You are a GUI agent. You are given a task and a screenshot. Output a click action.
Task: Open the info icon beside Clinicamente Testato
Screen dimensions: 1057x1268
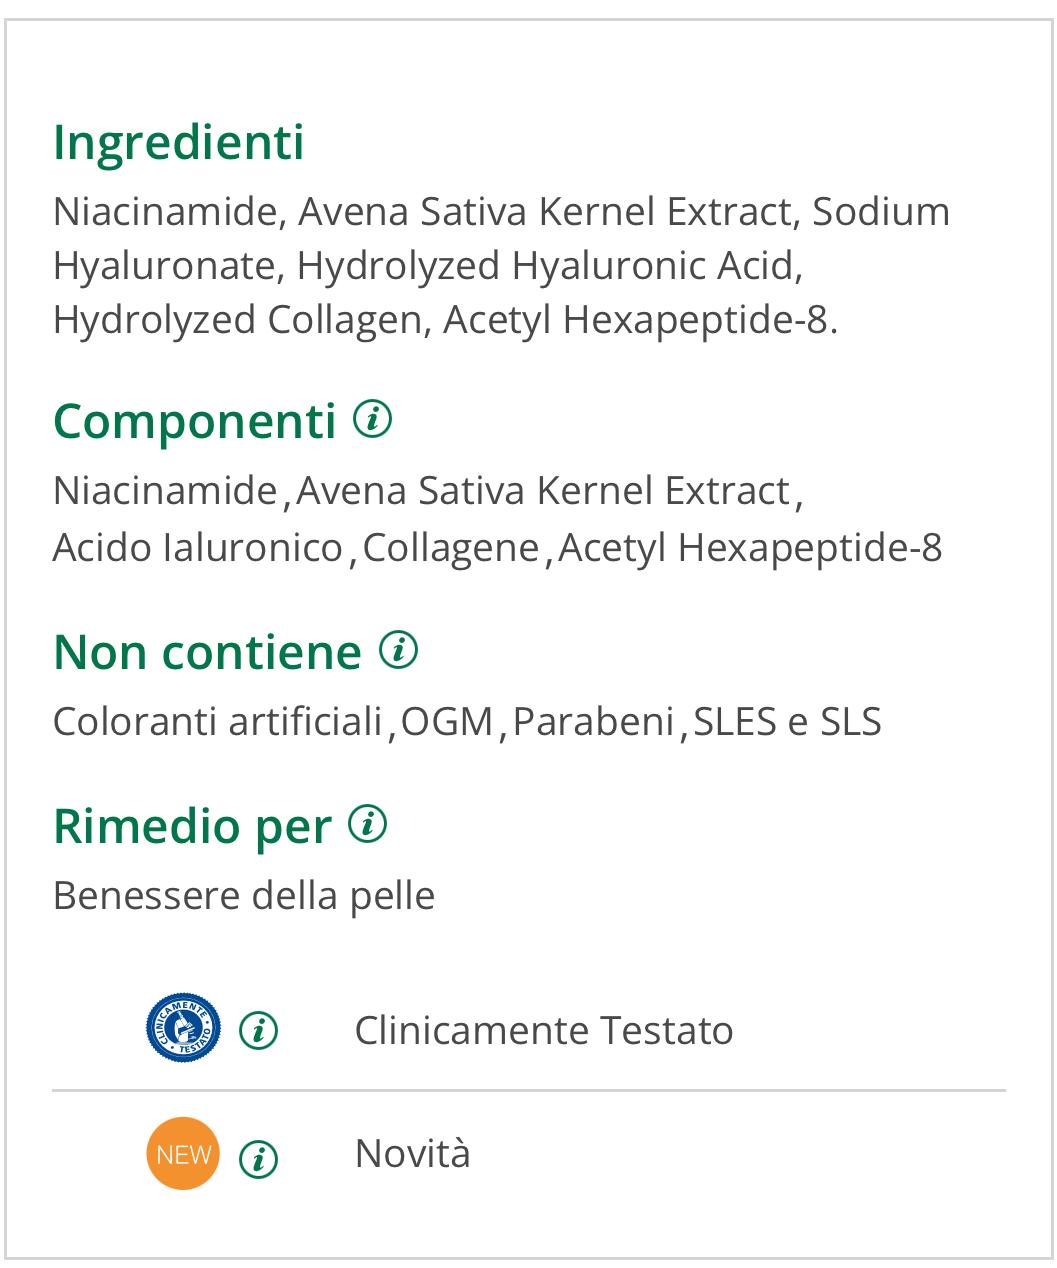click(x=259, y=1028)
